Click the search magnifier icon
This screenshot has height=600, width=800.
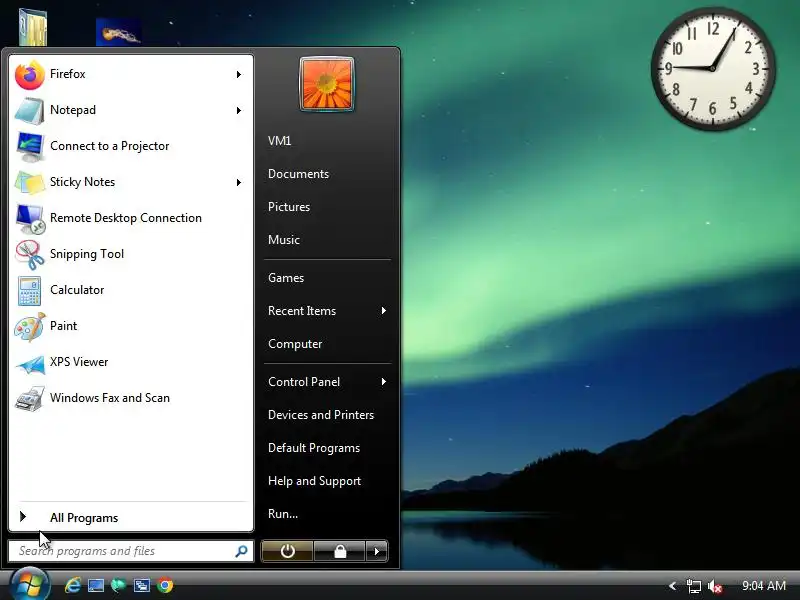pos(241,551)
